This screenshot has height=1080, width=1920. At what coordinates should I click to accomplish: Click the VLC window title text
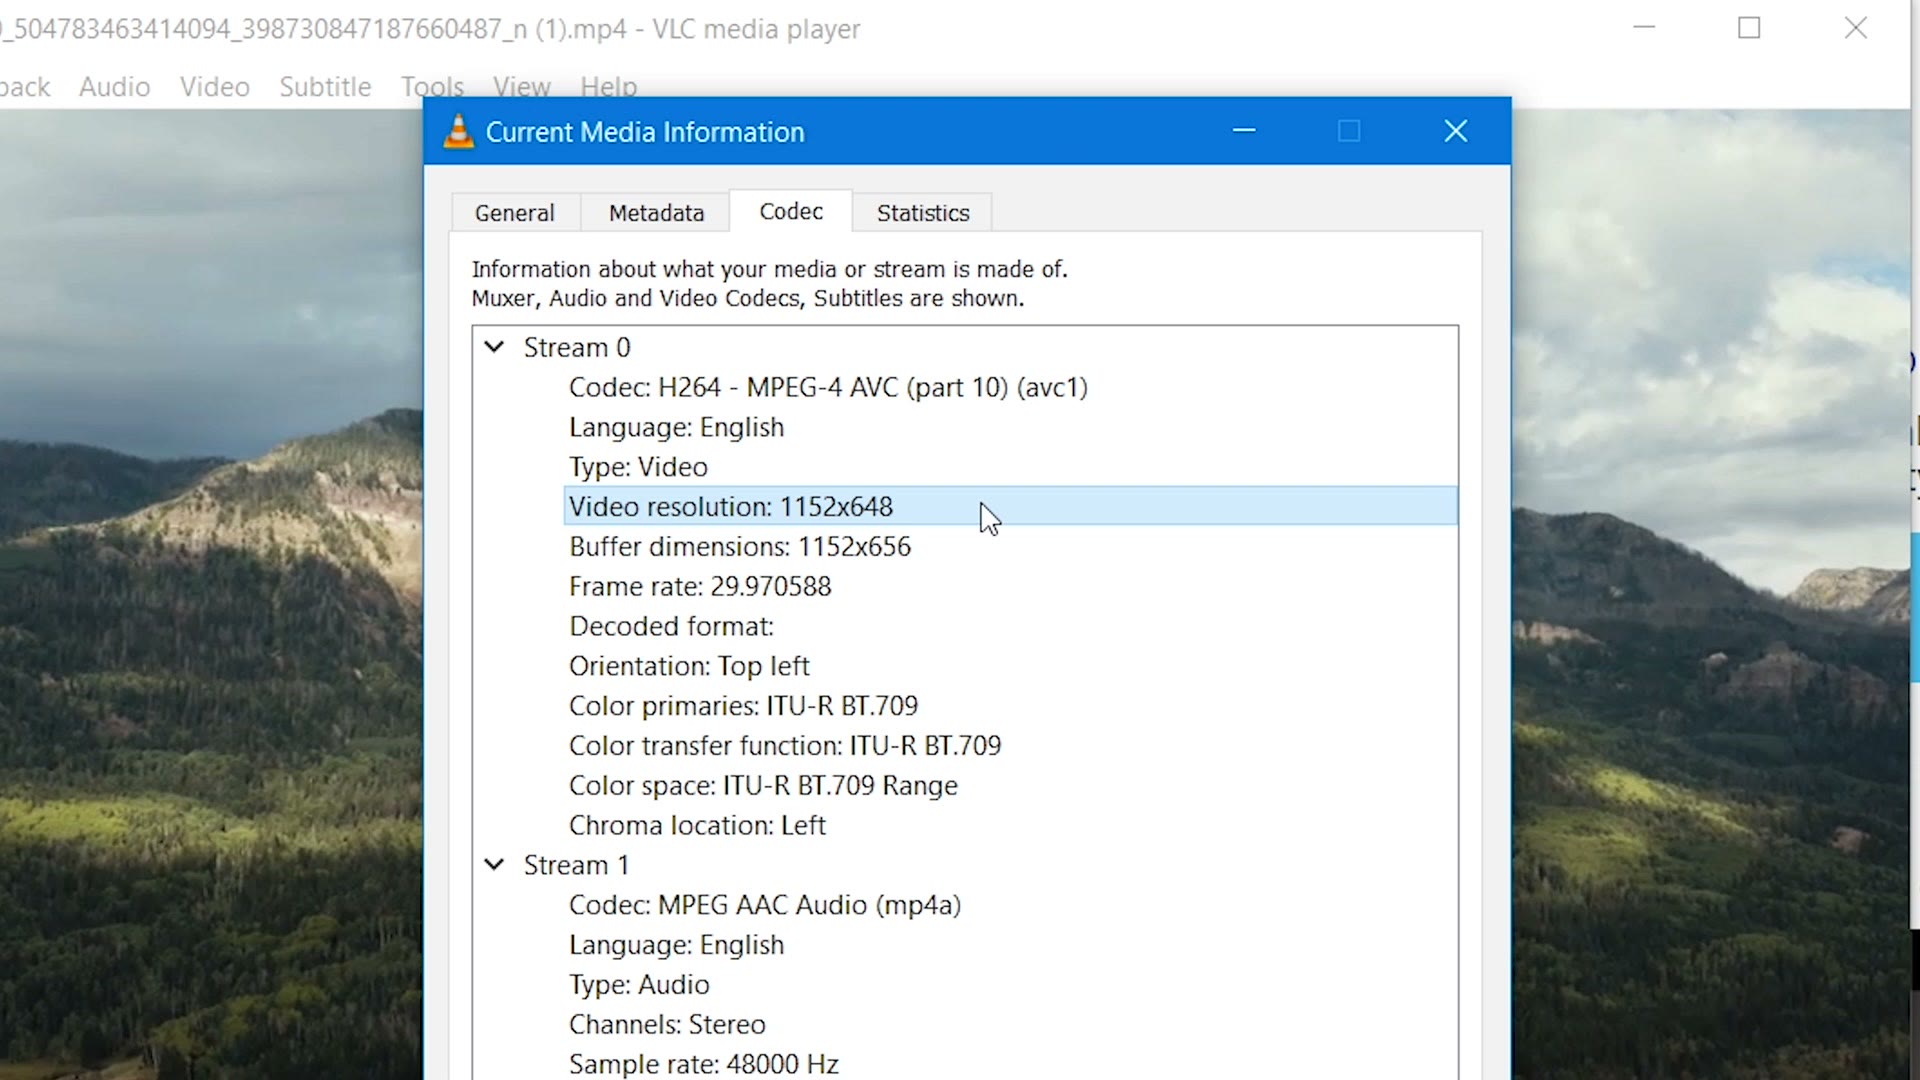pos(430,29)
